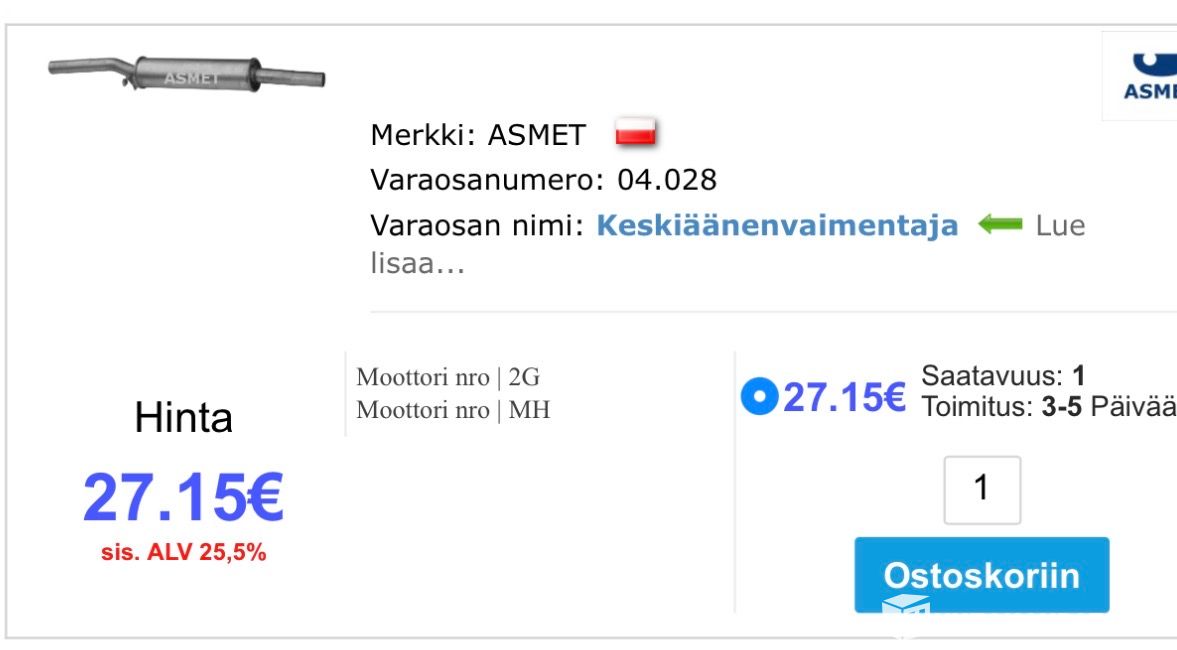Image resolution: width=1177 pixels, height=650 pixels.
Task: Add the item with the Ostoskoriin button
Action: [981, 574]
